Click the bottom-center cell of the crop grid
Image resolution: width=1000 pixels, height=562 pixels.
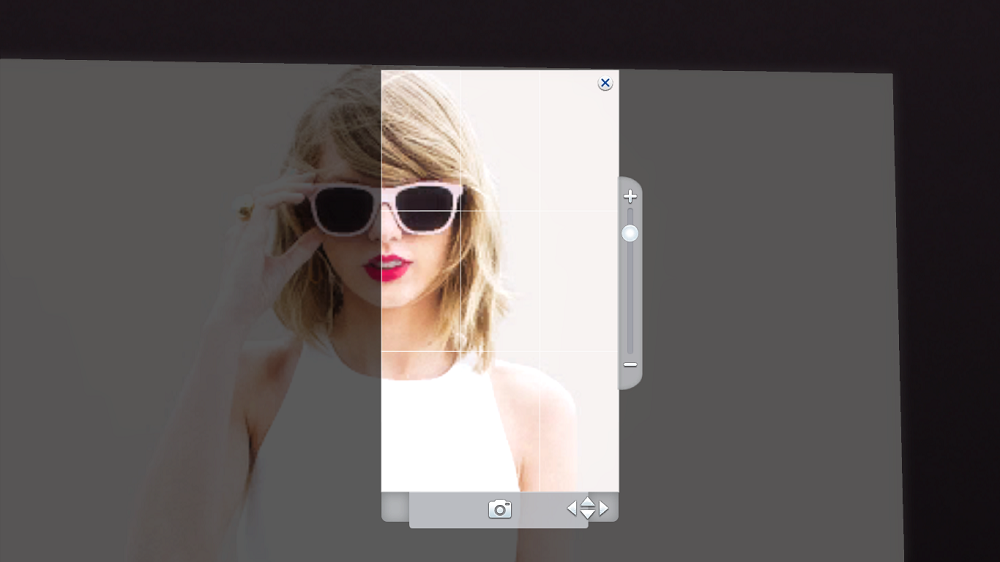[x=500, y=420]
